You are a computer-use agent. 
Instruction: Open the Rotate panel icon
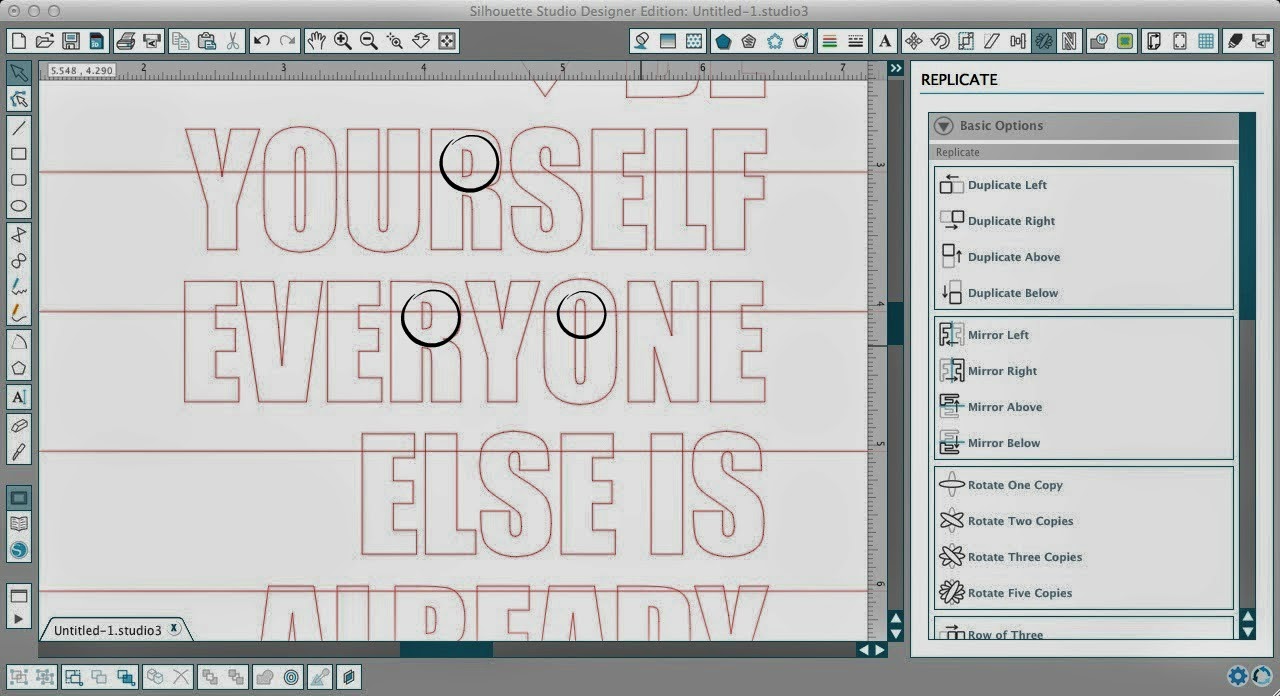(x=939, y=41)
